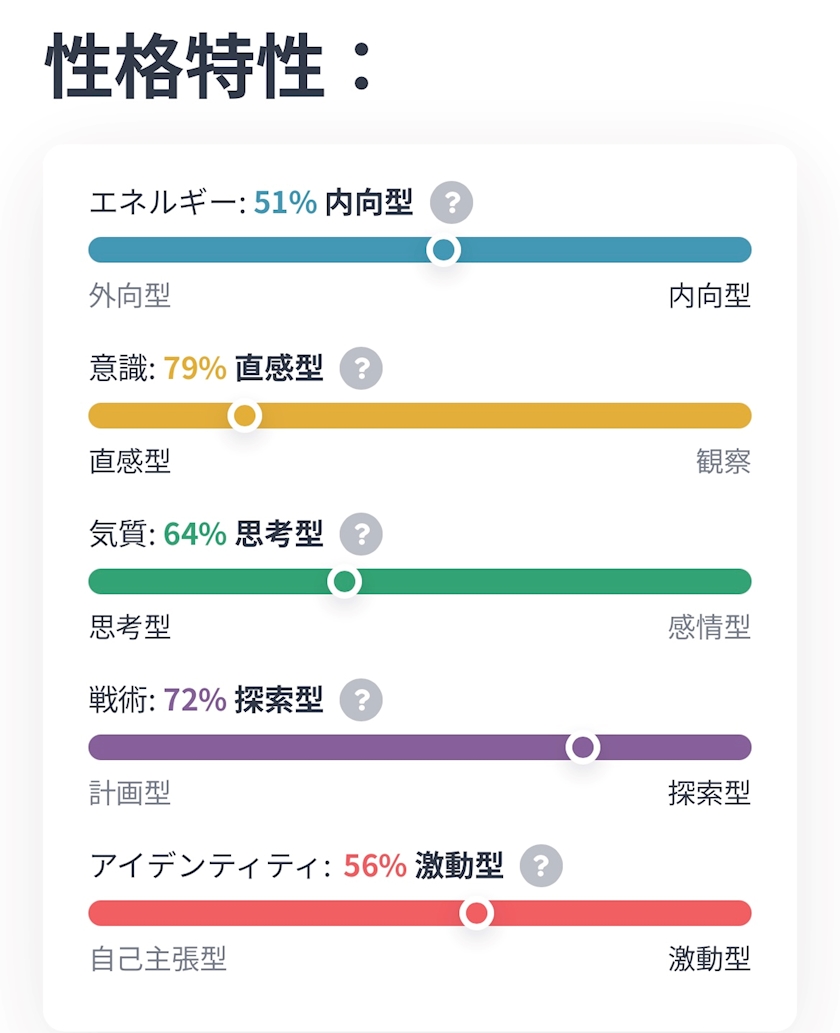Screen dimensions: 840x1033
Task: Open the help icon next to アイデンティティ 激動型
Action: (x=541, y=866)
